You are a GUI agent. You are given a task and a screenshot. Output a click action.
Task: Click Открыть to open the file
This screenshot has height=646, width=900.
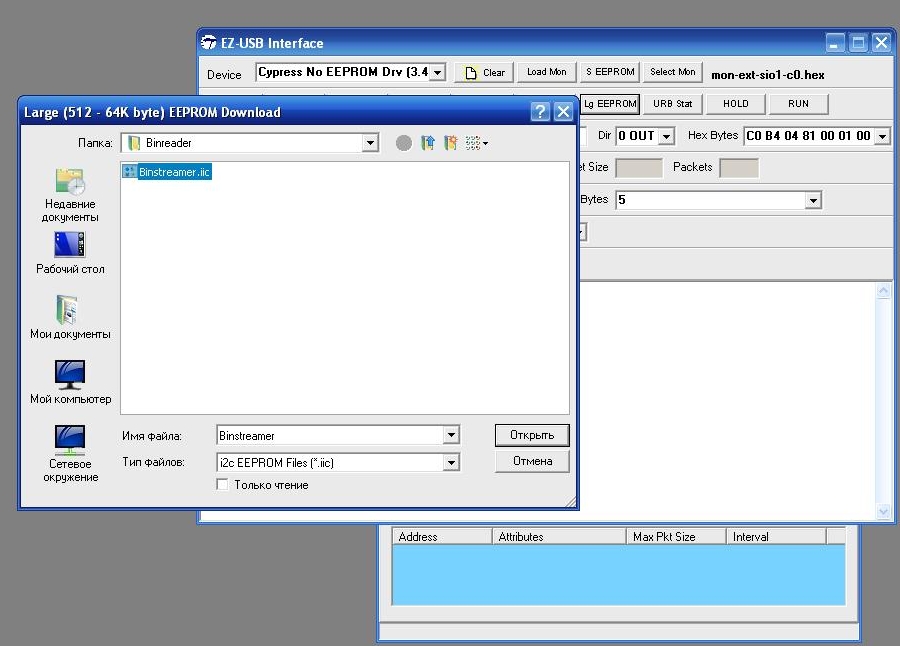532,435
